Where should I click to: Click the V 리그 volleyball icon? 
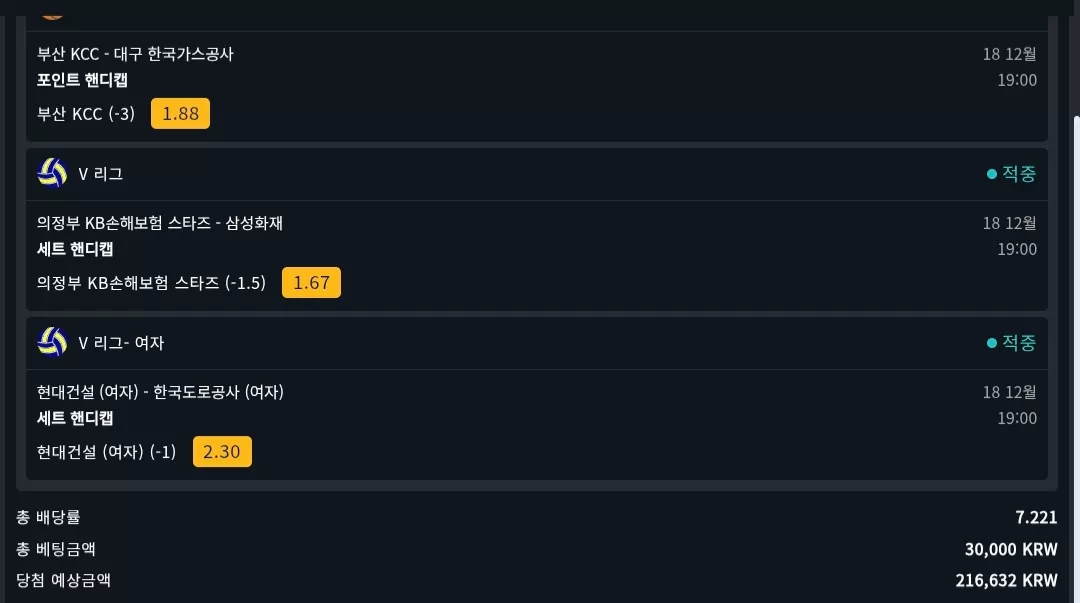click(x=52, y=173)
